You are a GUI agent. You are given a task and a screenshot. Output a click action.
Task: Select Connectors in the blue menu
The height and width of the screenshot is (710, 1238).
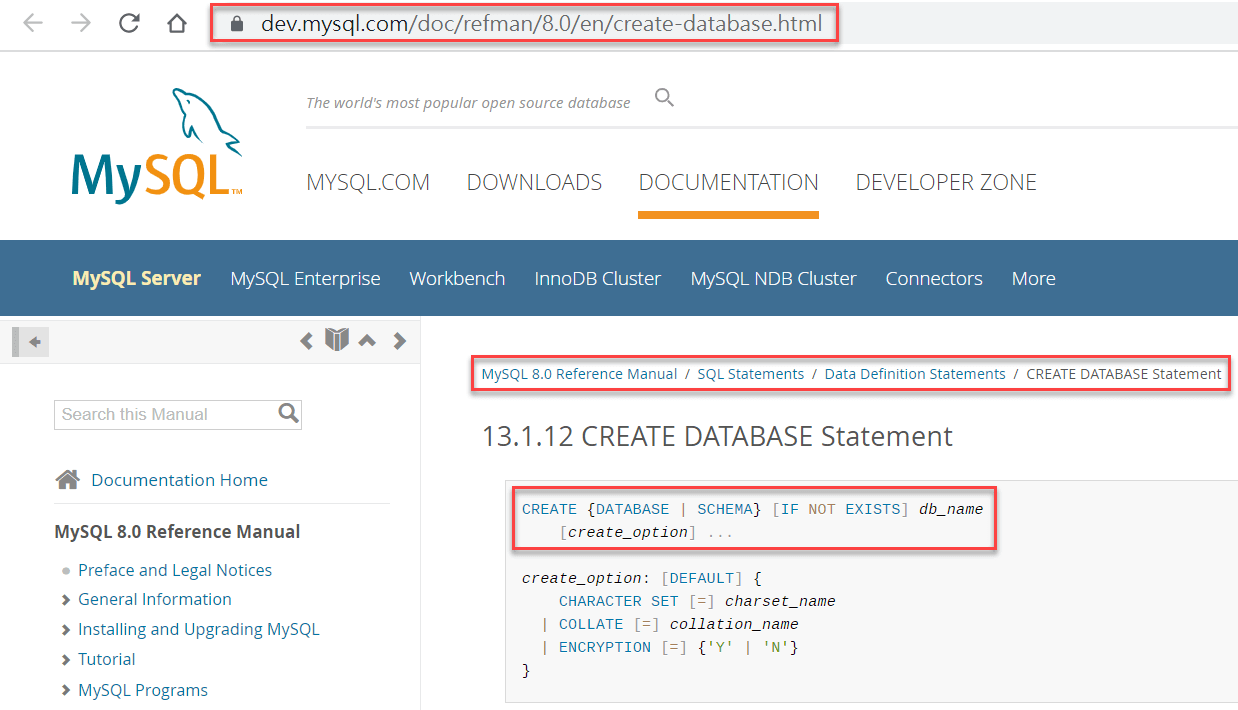click(934, 279)
